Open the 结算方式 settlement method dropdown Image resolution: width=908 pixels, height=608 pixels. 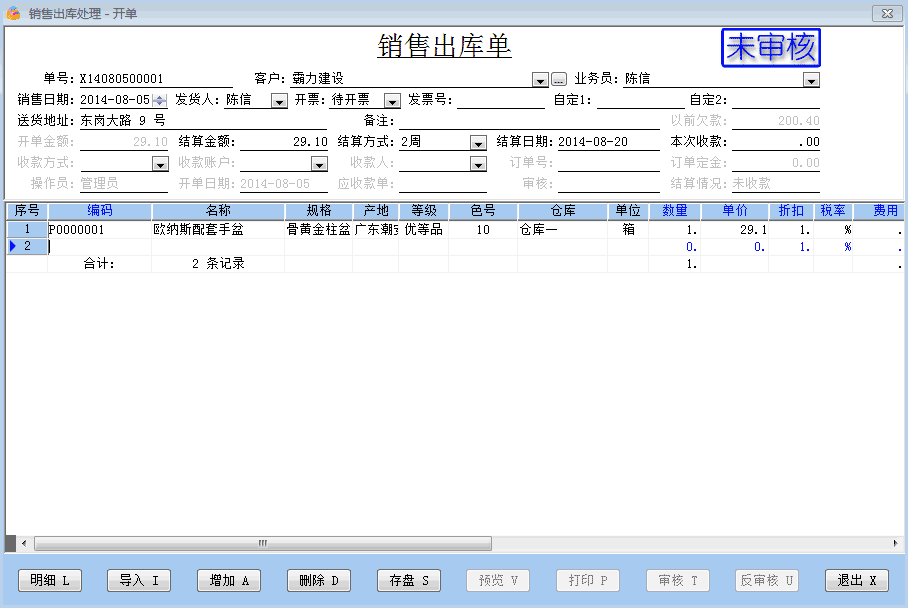click(x=478, y=142)
